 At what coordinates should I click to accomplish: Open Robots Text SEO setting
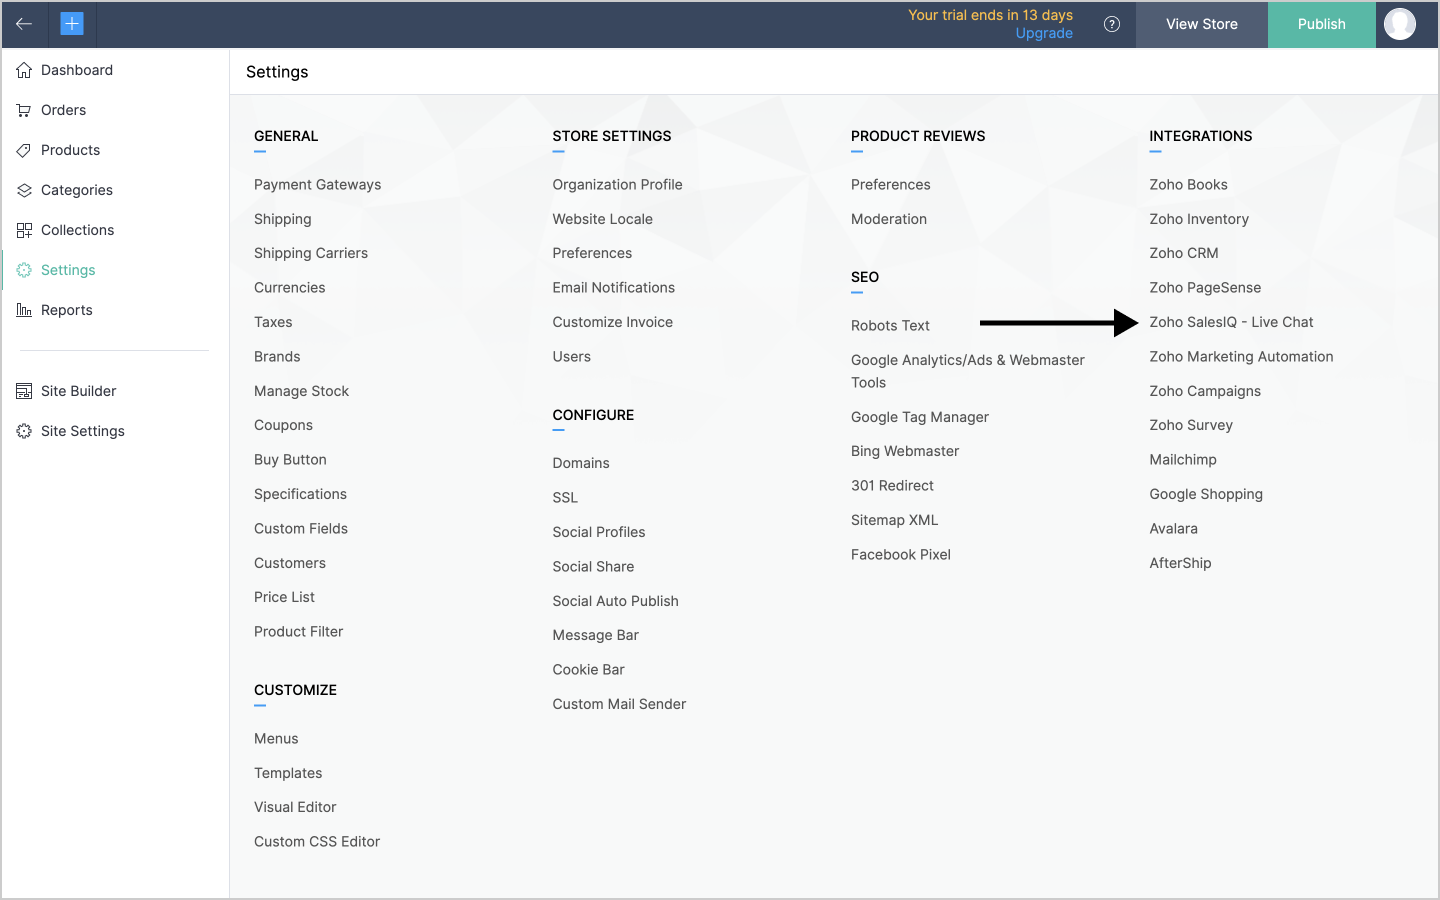click(x=890, y=326)
